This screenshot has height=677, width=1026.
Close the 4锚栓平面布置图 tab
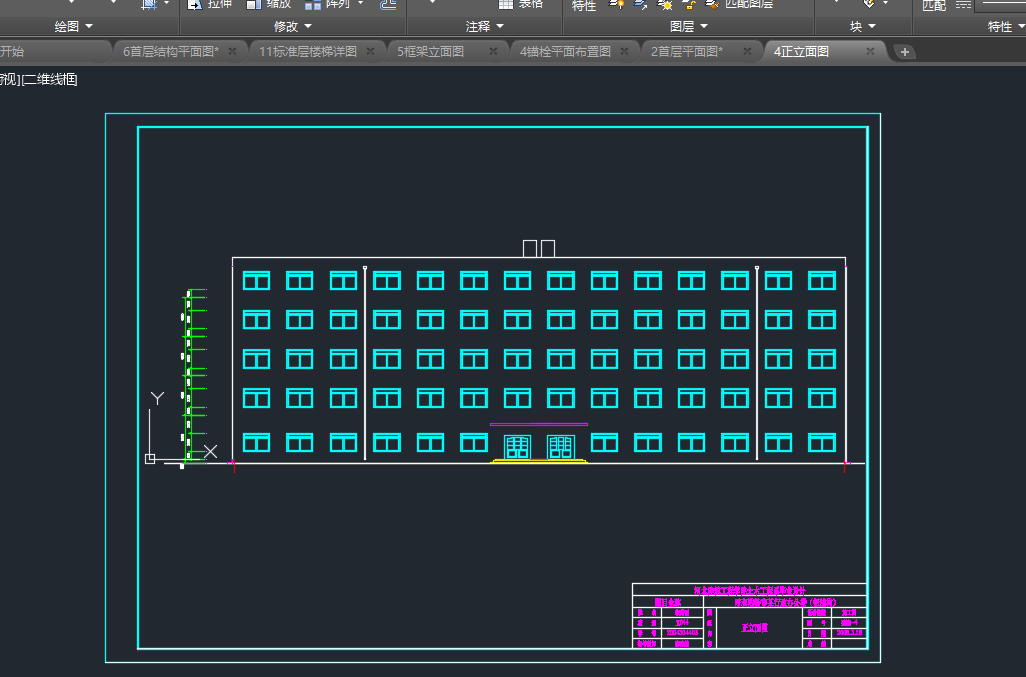[624, 51]
